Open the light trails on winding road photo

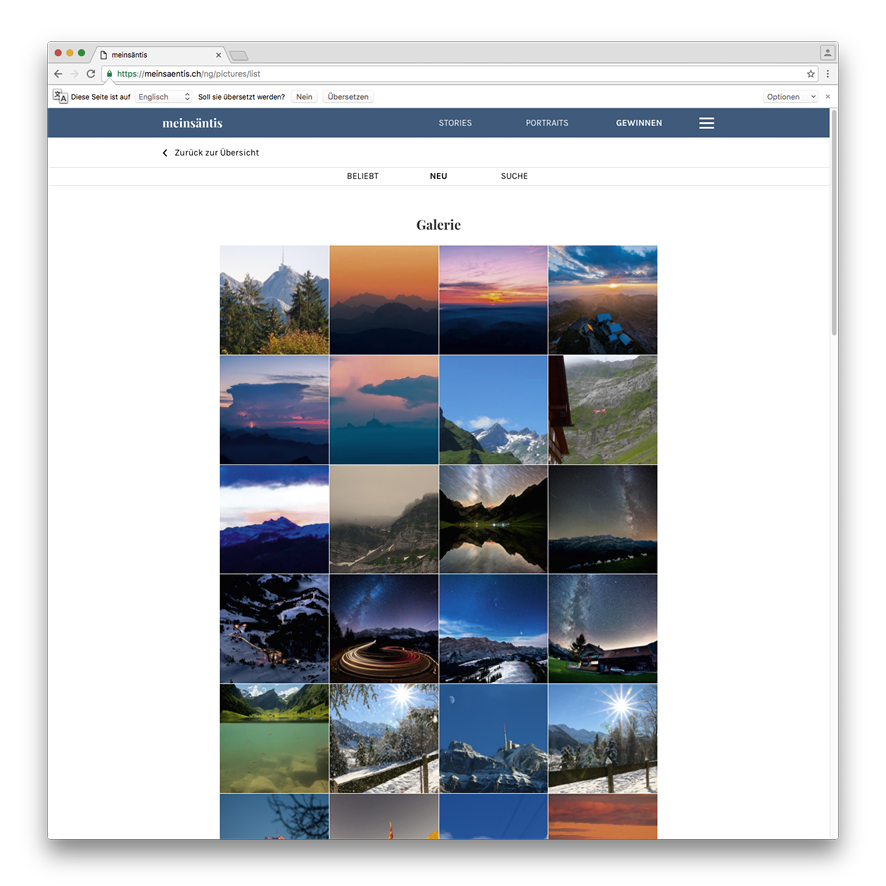(384, 629)
